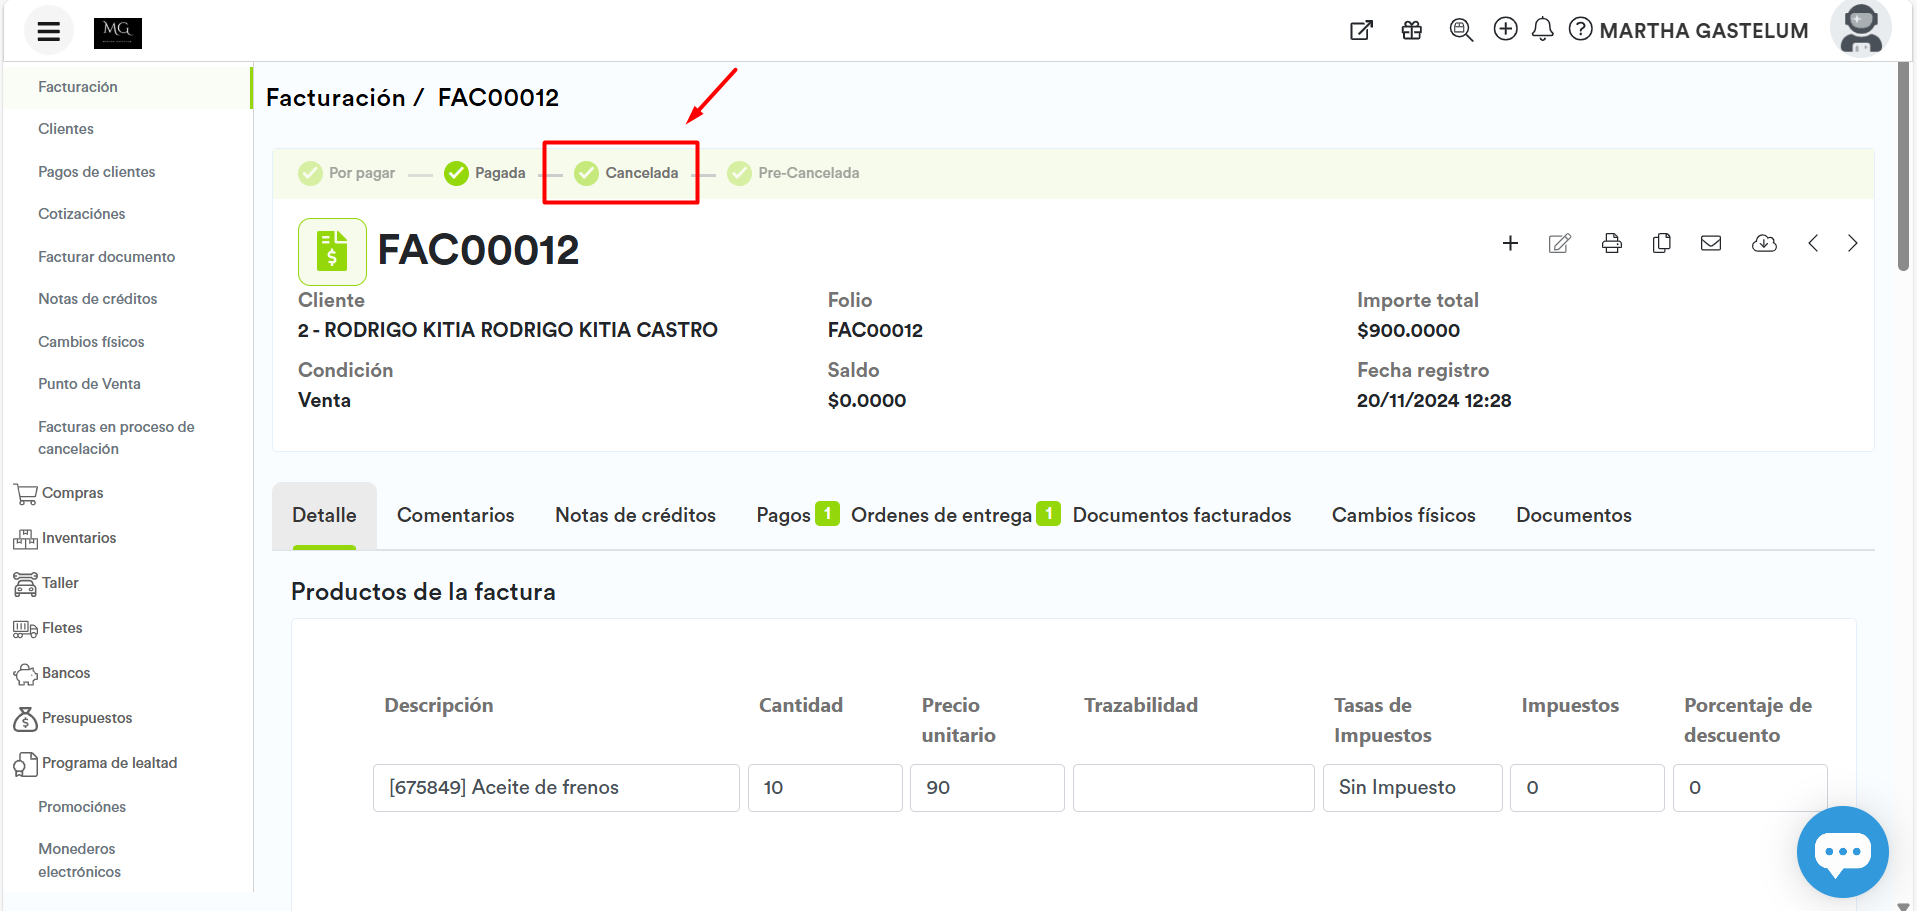This screenshot has height=911, width=1917.
Task: Download invoice with cloud icon
Action: [x=1764, y=243]
